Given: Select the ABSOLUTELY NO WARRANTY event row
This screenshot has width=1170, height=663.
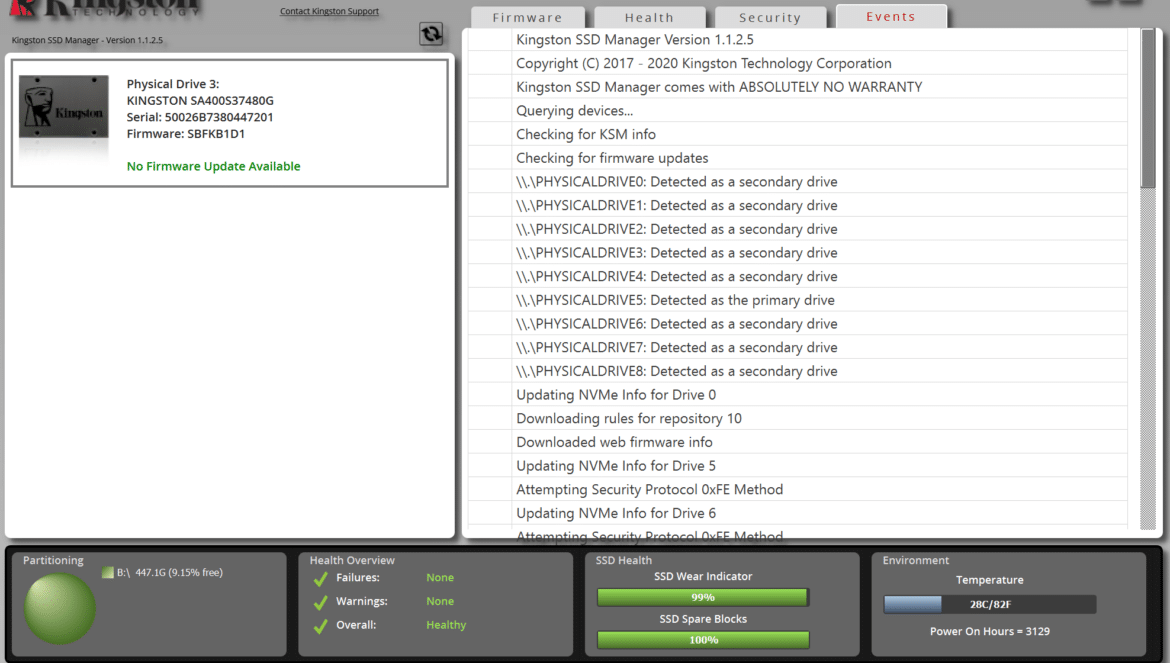Looking at the screenshot, I should click(798, 87).
